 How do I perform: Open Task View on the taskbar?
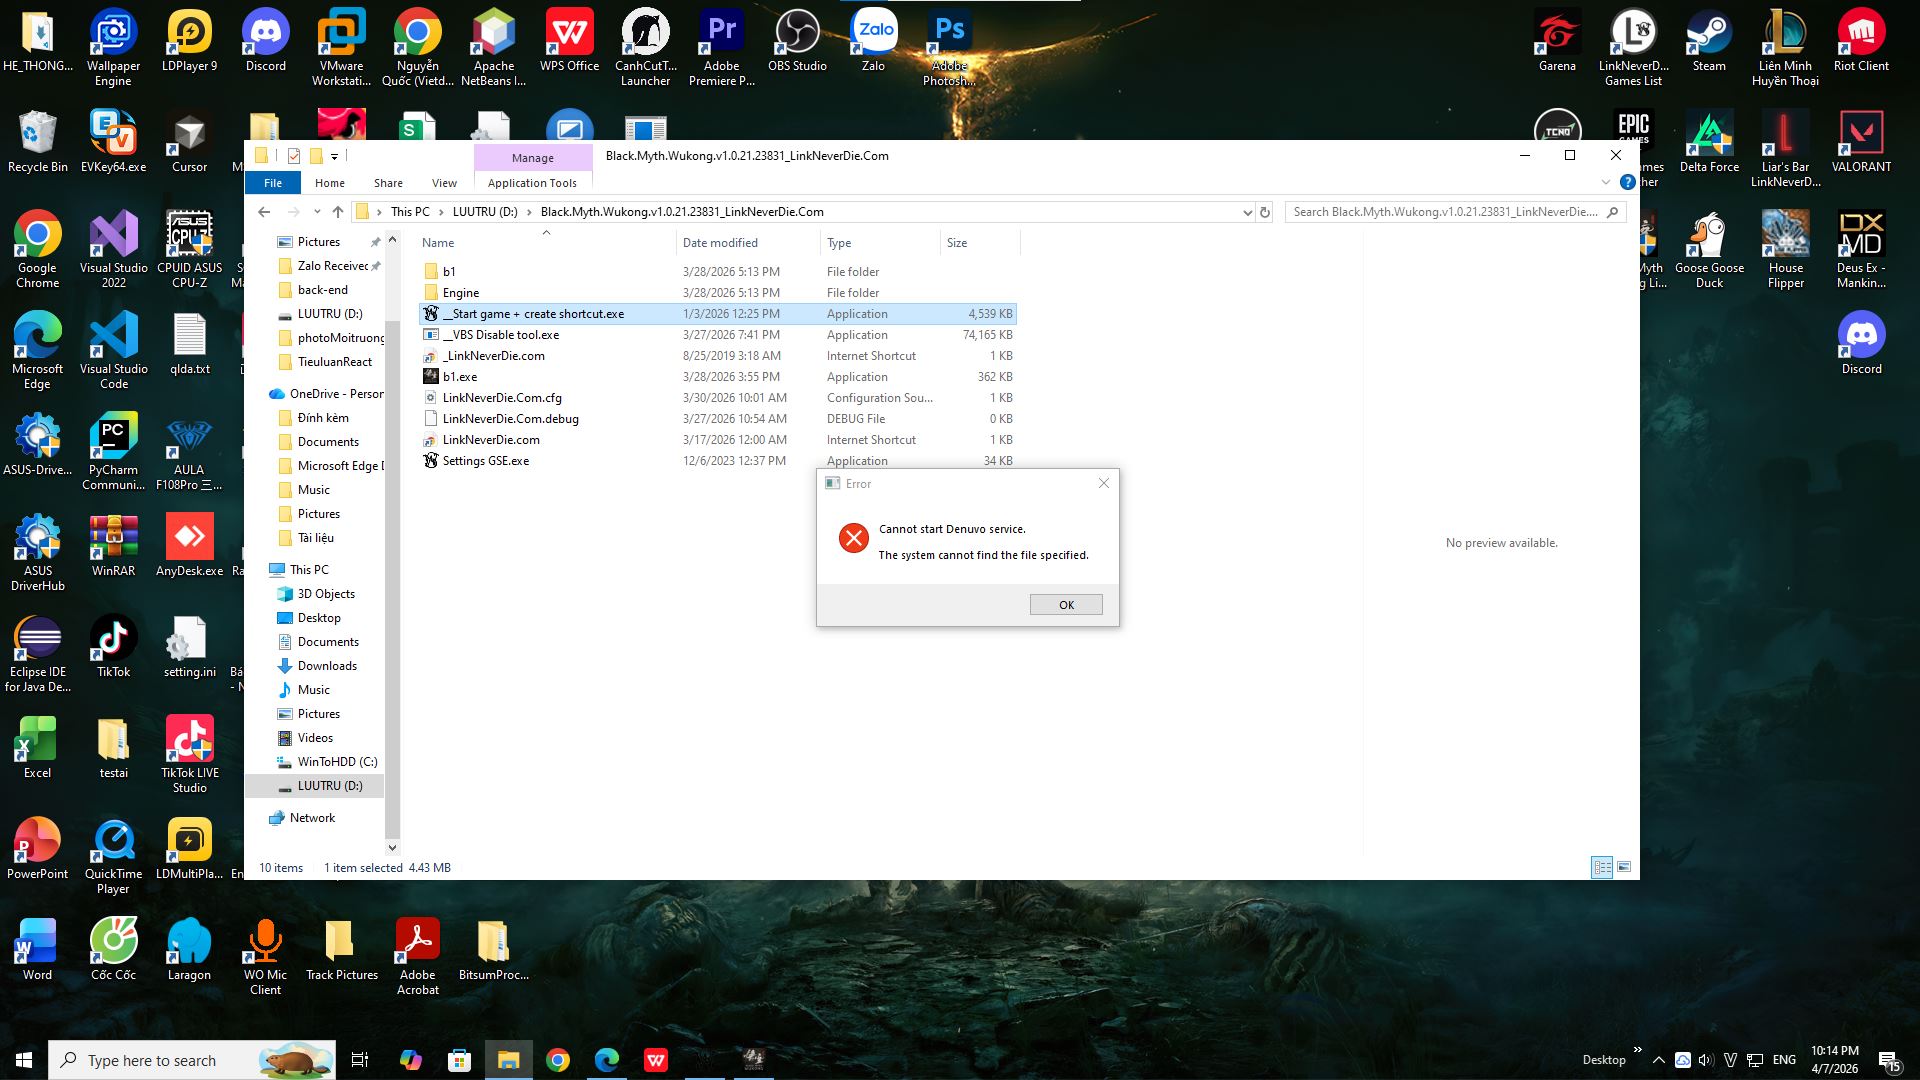click(360, 1060)
